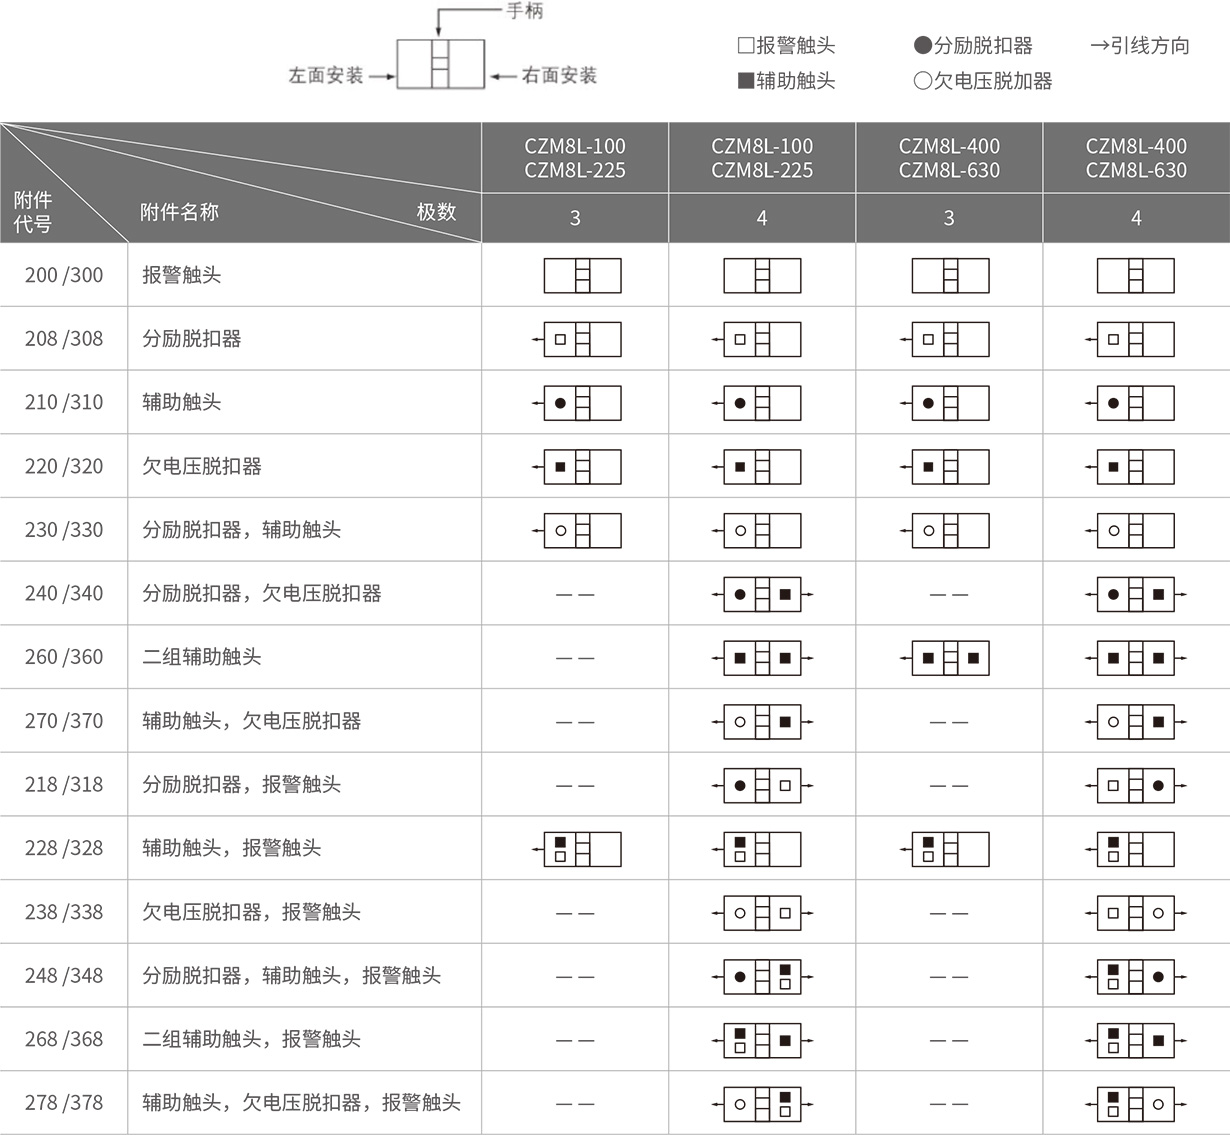
Task: Click the 附件名称 column header
Action: coord(179,212)
